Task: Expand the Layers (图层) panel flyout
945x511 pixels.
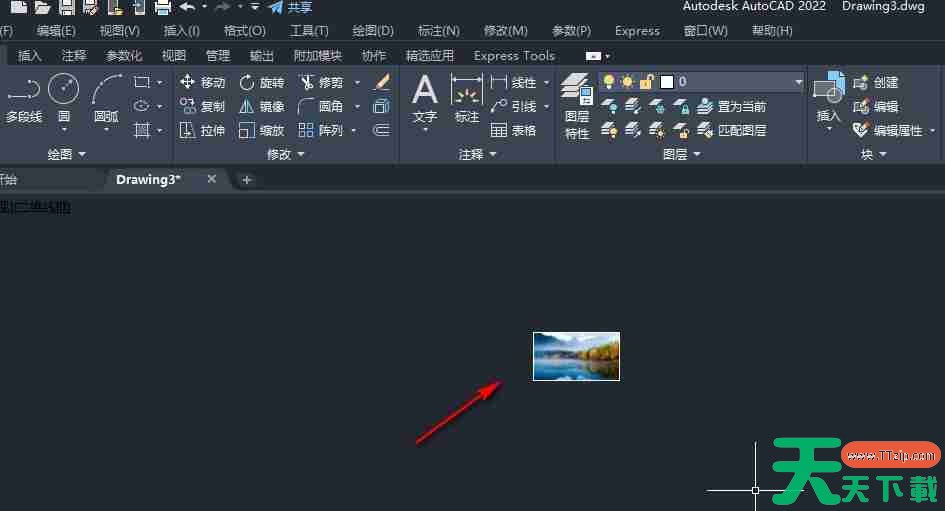Action: tap(682, 154)
